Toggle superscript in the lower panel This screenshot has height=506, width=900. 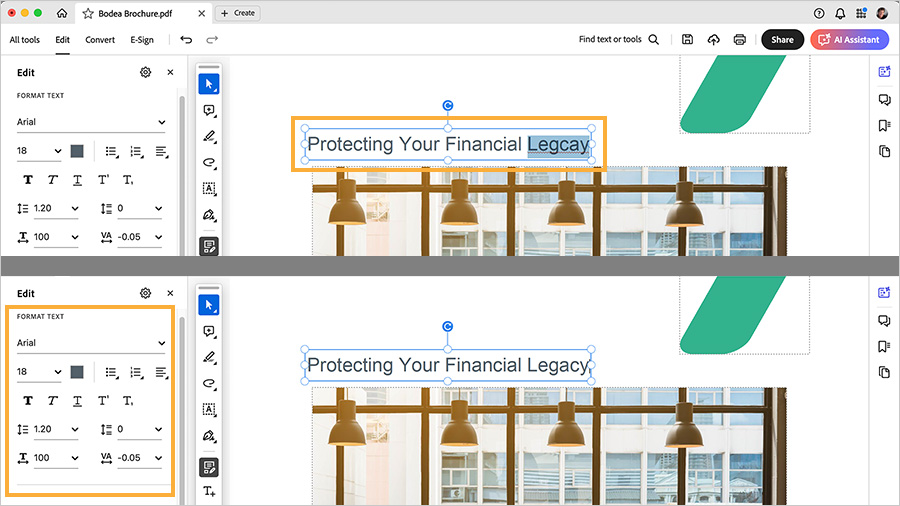click(103, 400)
